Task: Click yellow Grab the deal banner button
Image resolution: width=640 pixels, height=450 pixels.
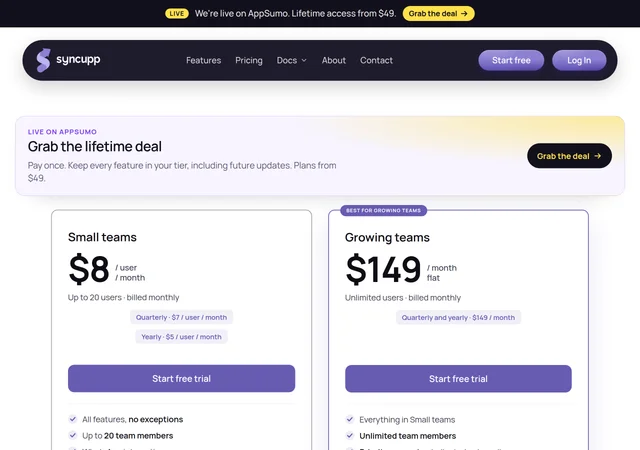Action: tap(438, 13)
